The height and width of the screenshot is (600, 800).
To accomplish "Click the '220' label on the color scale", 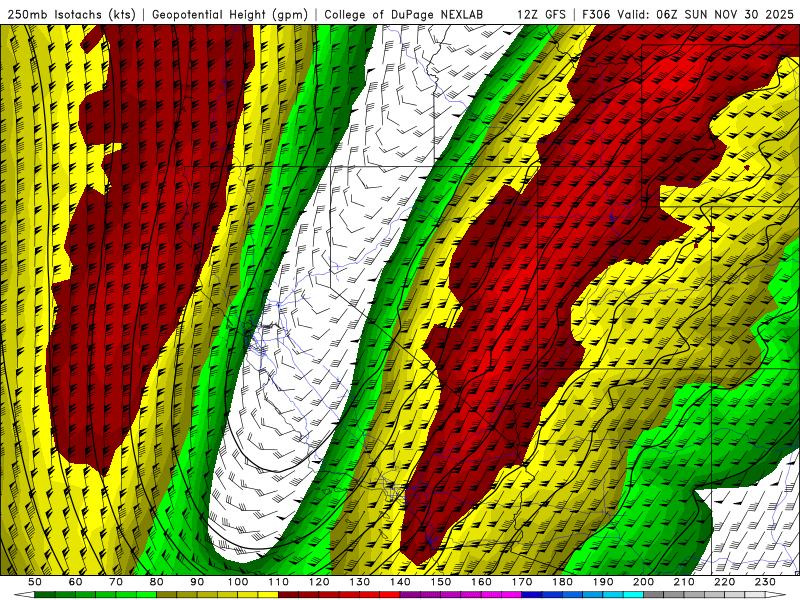I will coord(724,582).
